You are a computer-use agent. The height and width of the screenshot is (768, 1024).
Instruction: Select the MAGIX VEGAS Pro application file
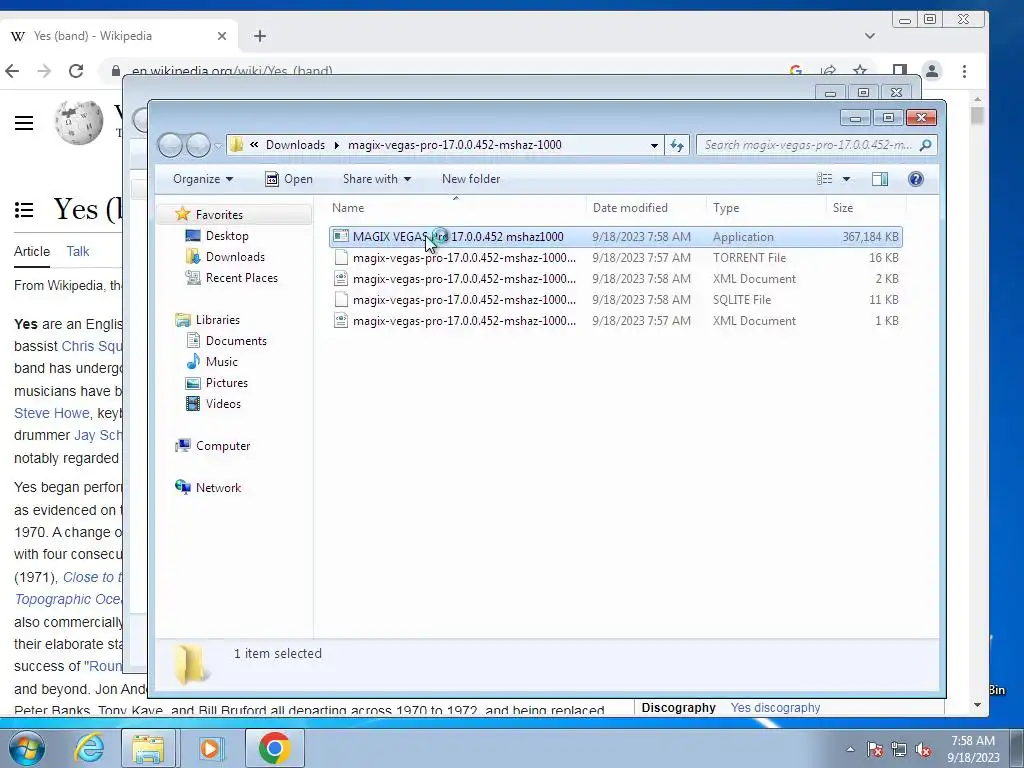click(615, 236)
